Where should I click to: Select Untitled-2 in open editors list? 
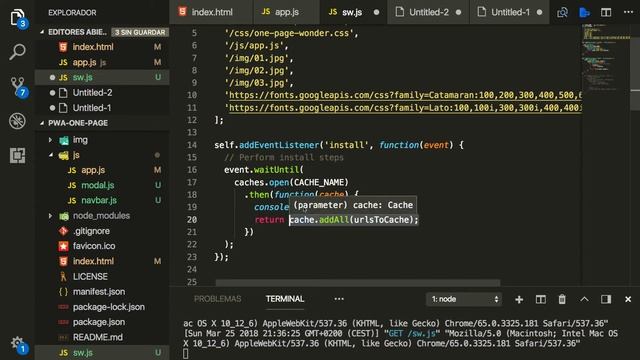click(x=102, y=93)
